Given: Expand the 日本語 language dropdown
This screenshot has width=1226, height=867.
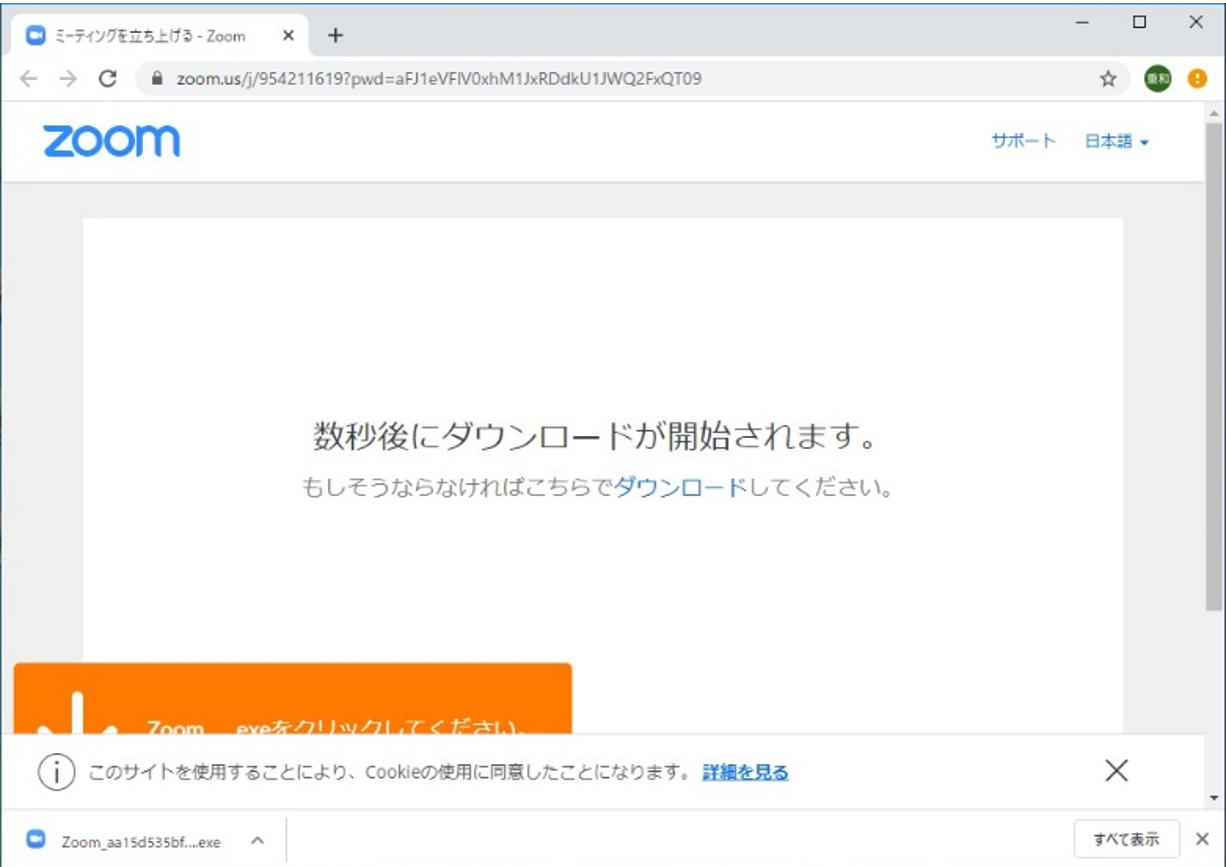Looking at the screenshot, I should tap(1117, 141).
